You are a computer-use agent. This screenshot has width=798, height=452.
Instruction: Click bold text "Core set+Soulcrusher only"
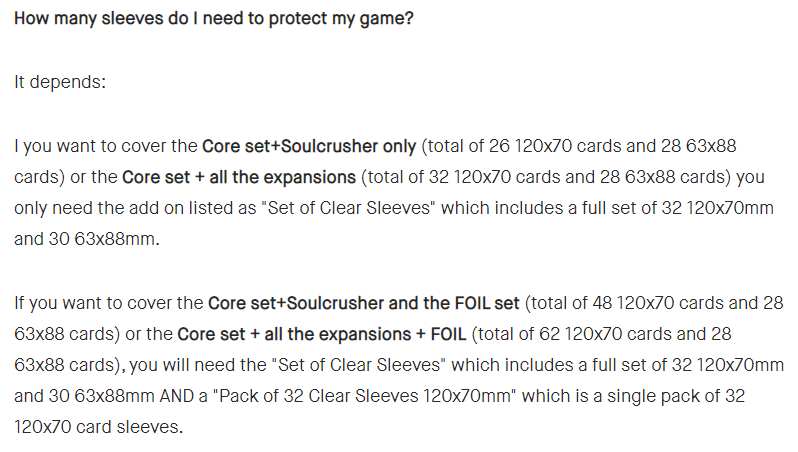[309, 147]
